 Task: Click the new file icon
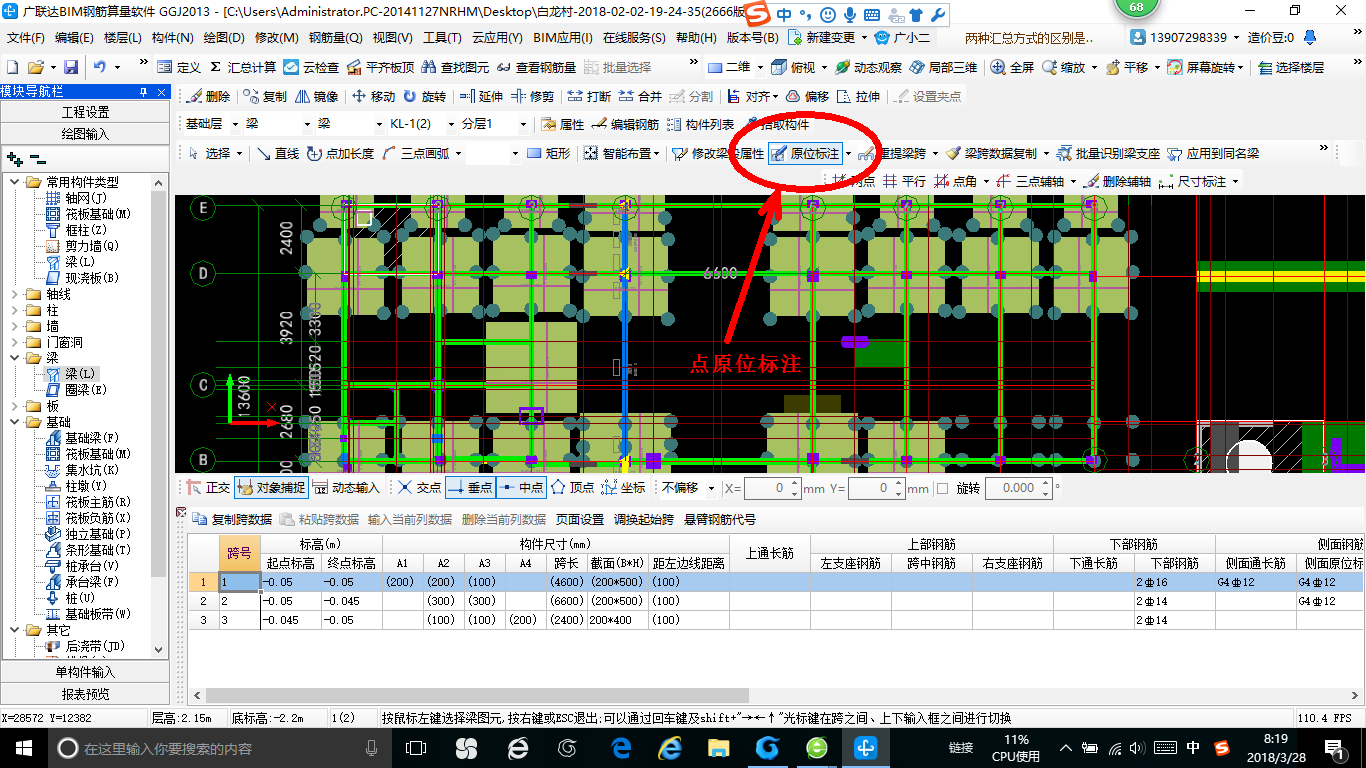pyautogui.click(x=12, y=67)
